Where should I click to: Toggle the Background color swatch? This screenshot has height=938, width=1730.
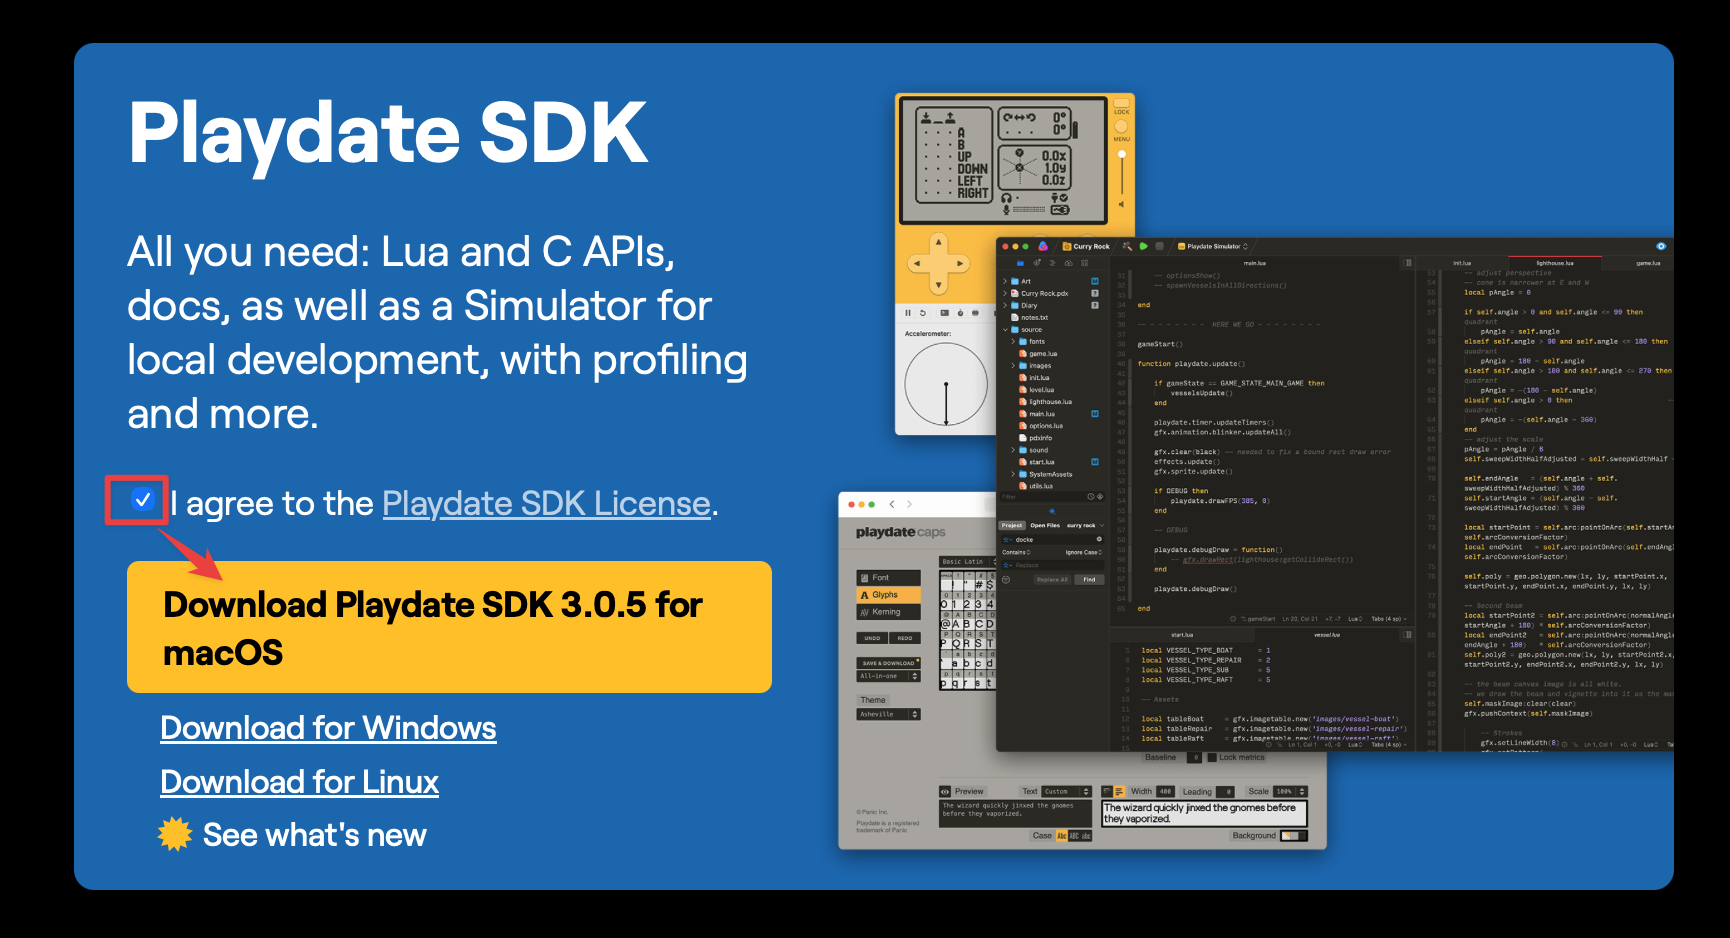1294,836
